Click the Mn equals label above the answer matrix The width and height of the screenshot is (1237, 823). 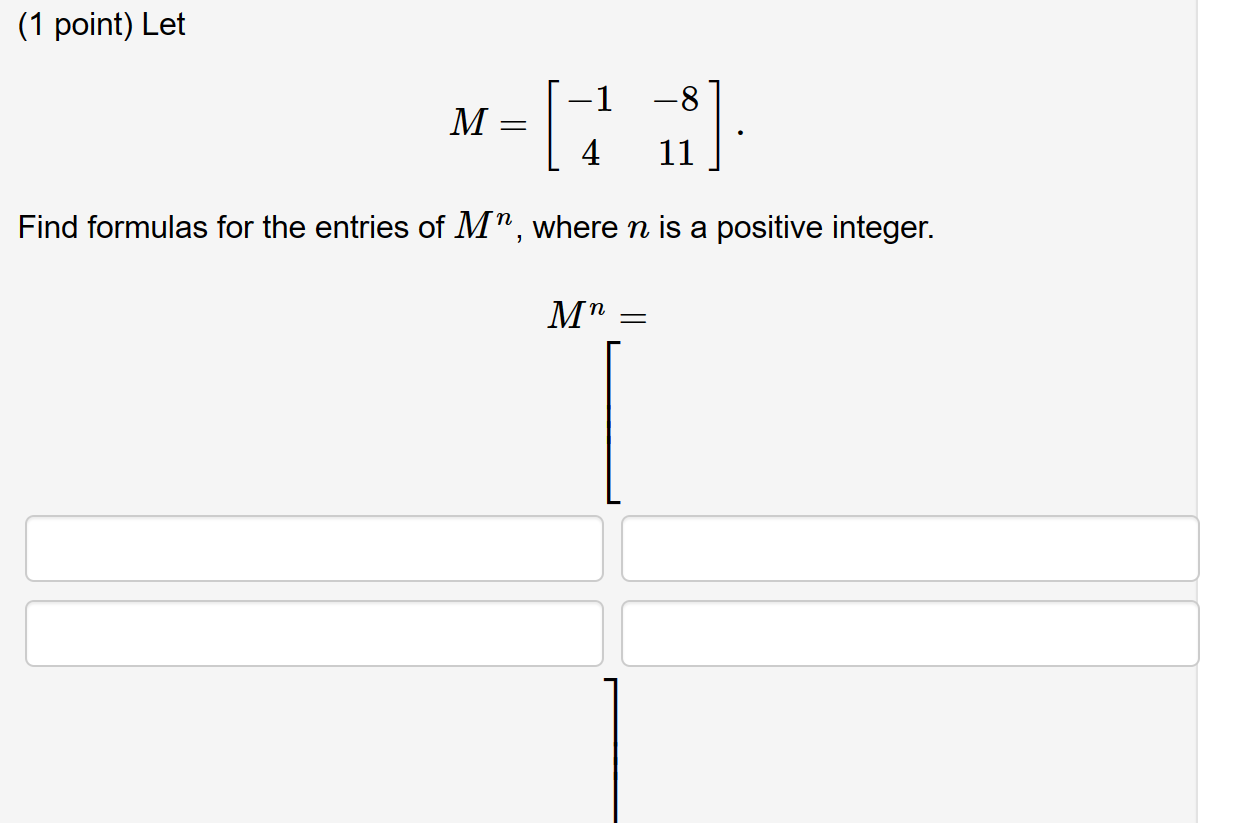point(597,314)
